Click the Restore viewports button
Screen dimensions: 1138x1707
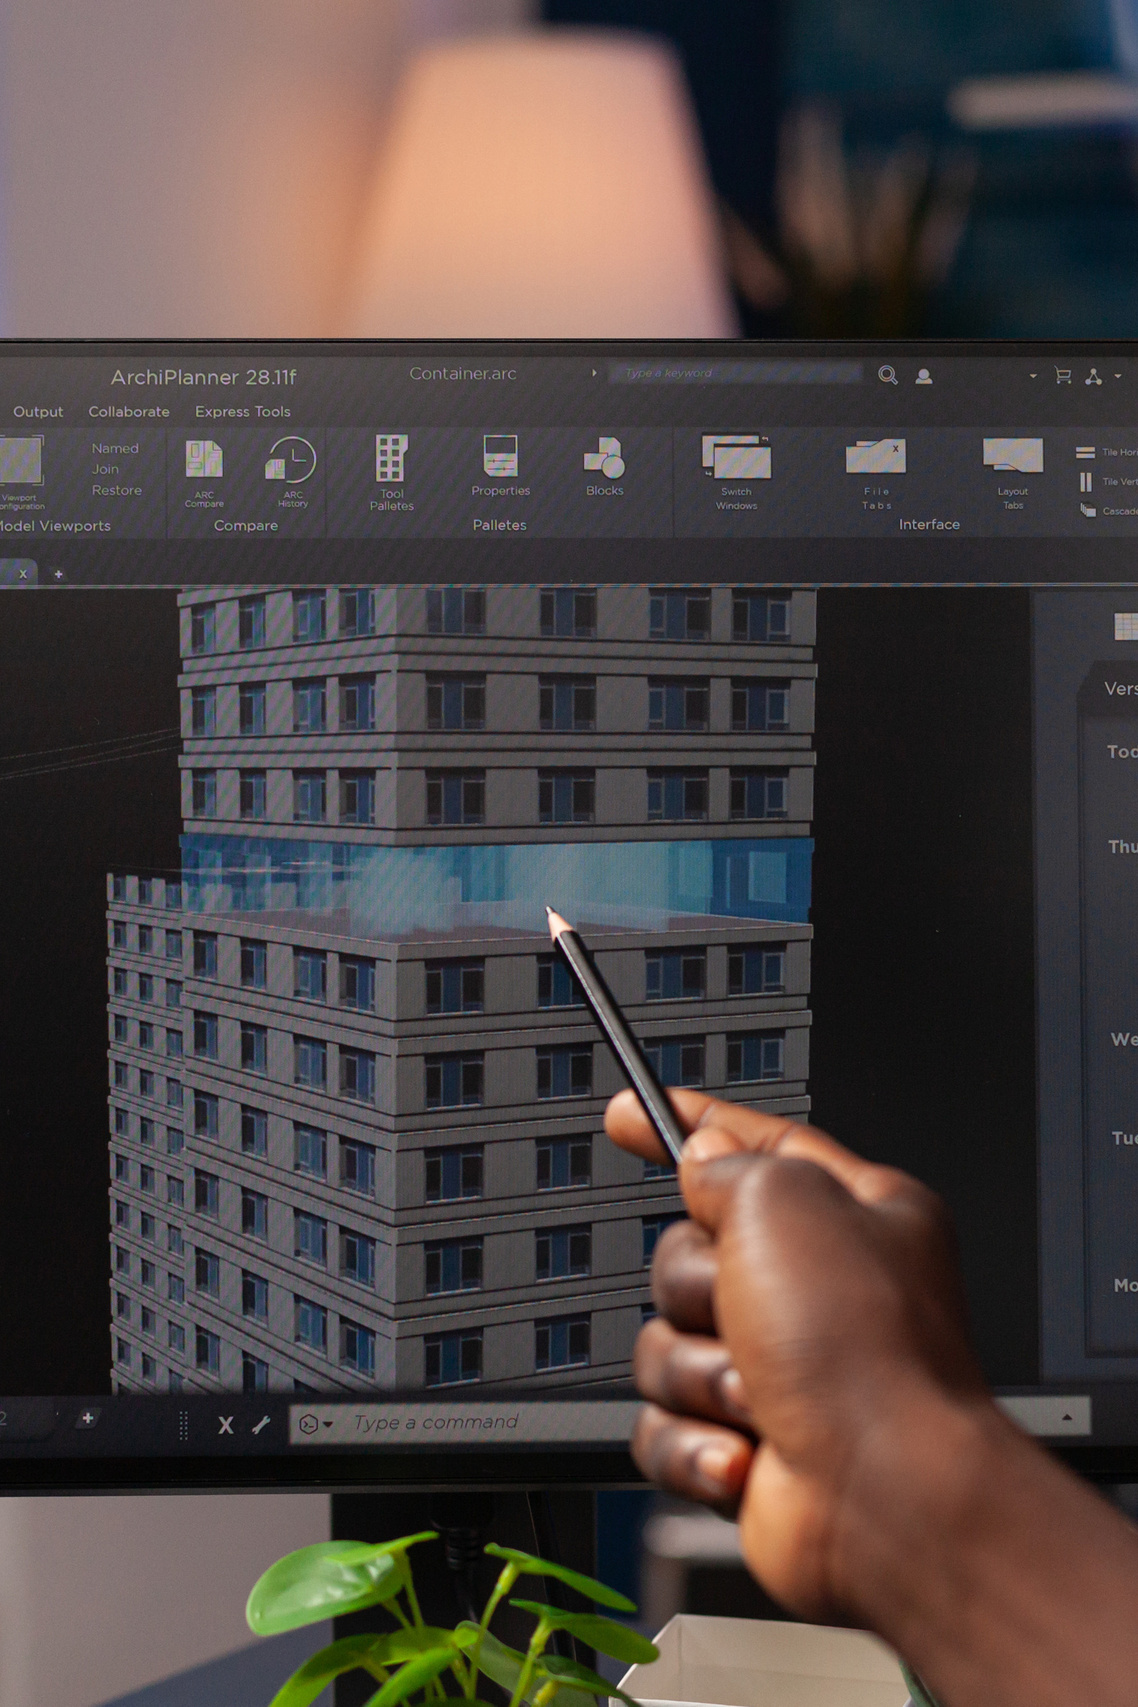[117, 490]
